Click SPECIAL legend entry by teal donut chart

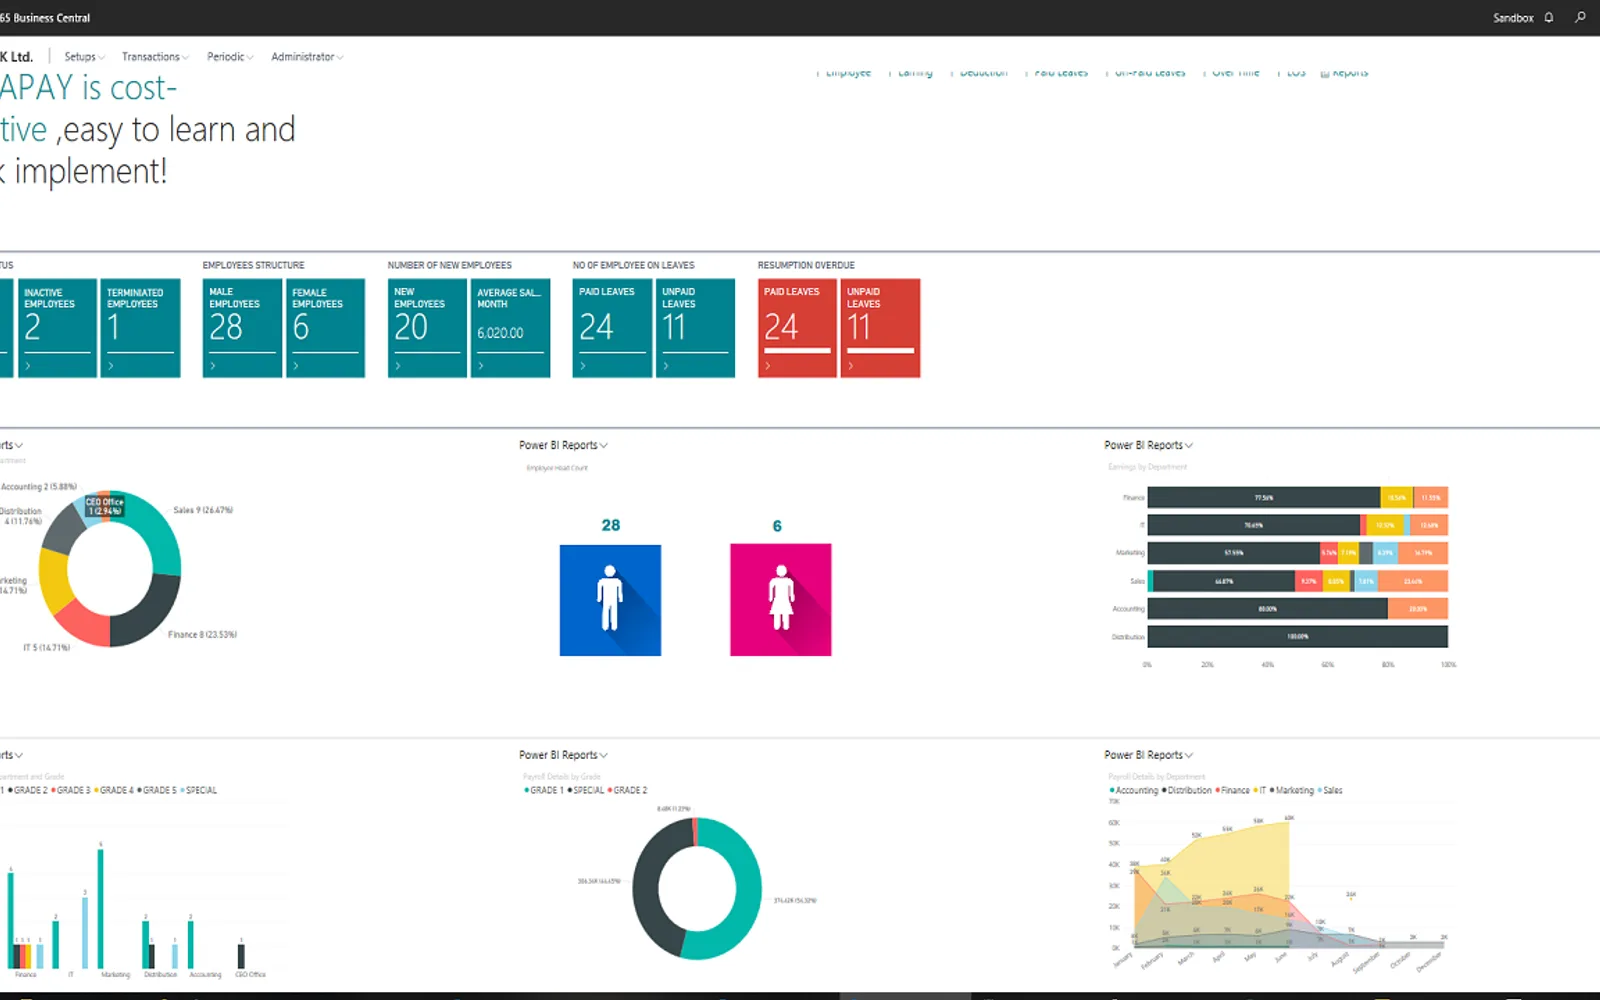point(586,790)
